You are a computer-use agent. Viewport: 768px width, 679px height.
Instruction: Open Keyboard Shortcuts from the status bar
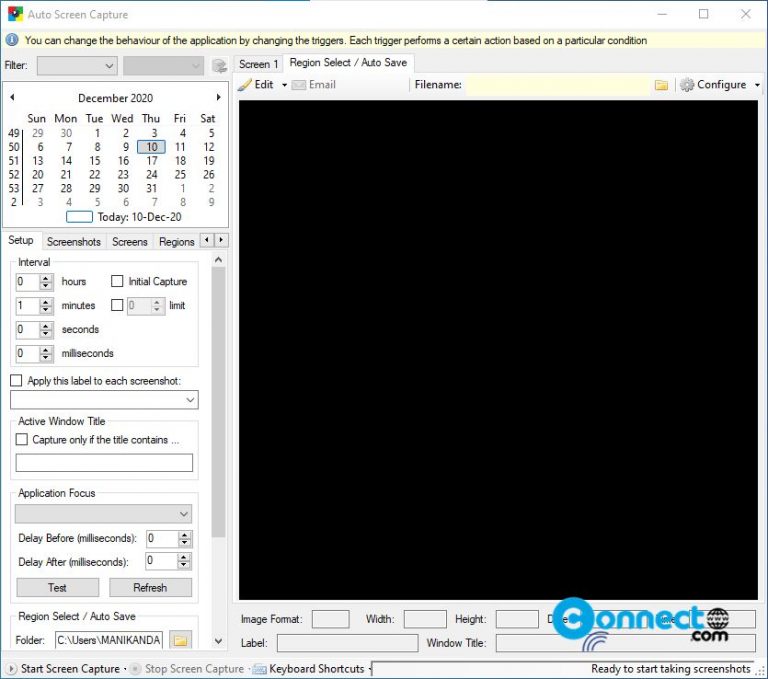tap(309, 669)
